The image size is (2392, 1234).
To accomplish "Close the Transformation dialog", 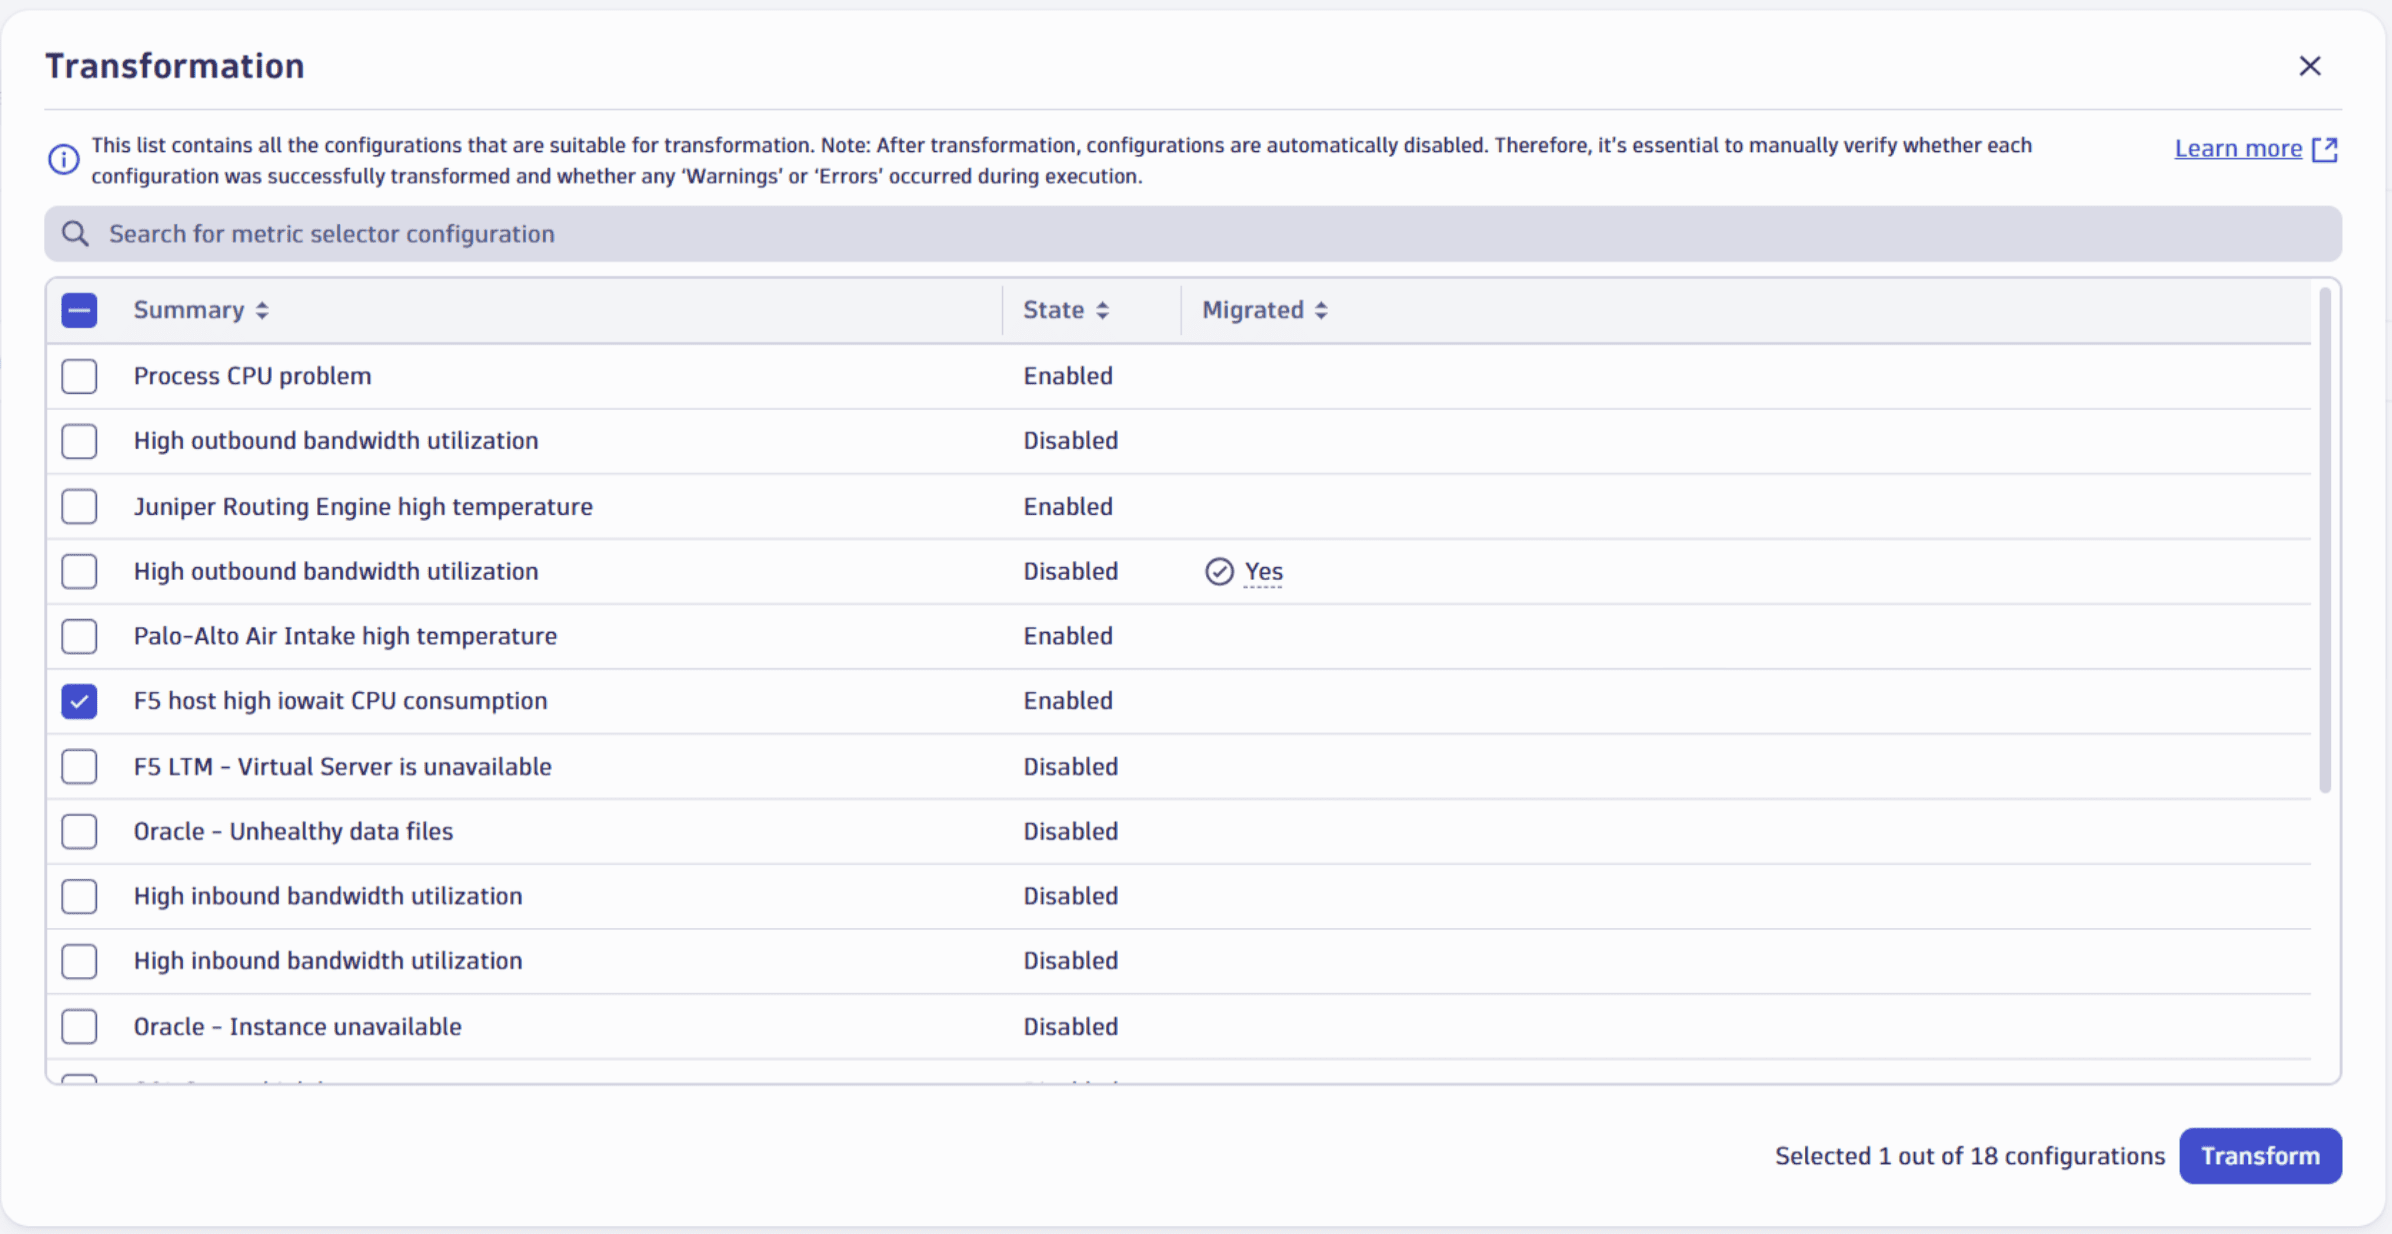I will click(2310, 66).
